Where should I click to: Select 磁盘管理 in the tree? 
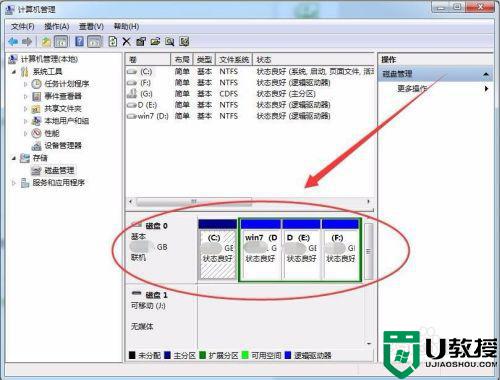[59, 171]
